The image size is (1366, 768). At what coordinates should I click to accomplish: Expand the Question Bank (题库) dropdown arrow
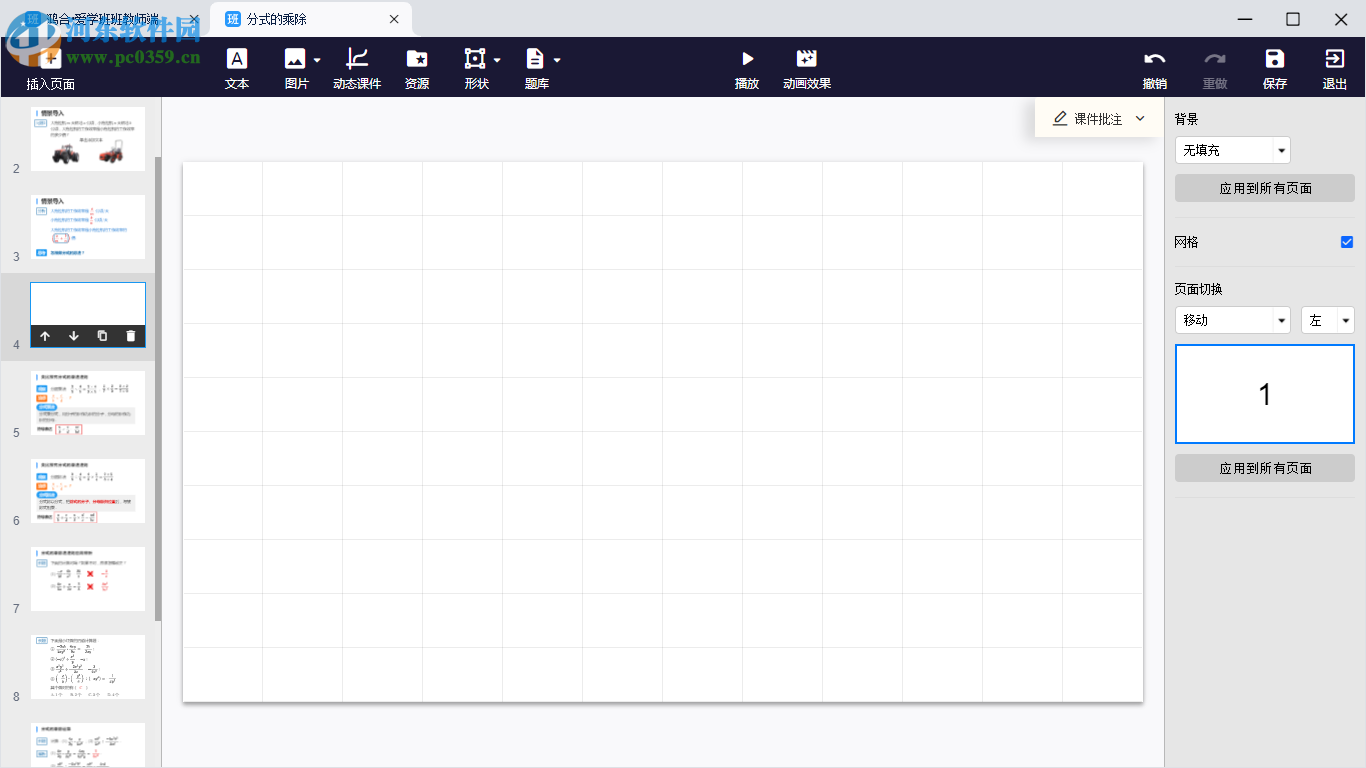(x=557, y=60)
